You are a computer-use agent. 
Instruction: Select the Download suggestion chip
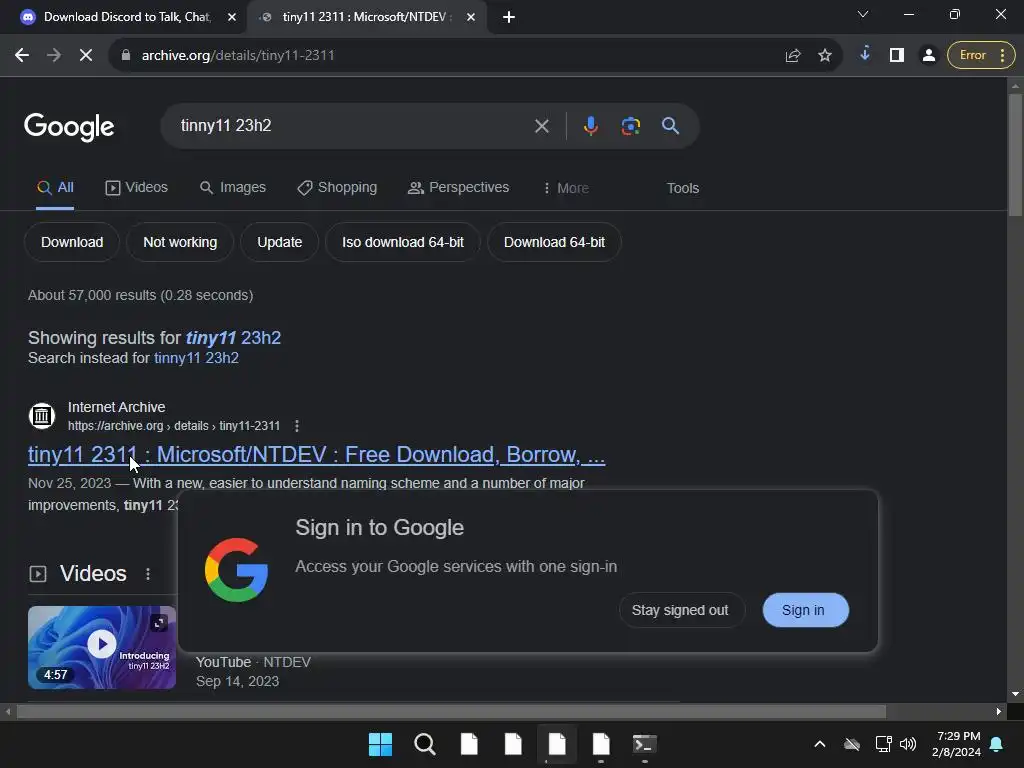pyautogui.click(x=72, y=242)
